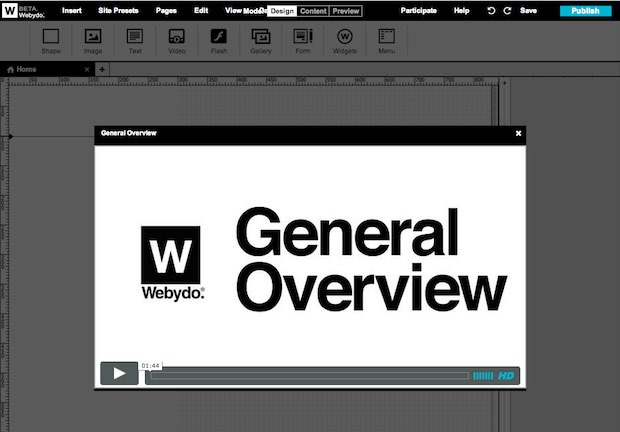The height and width of the screenshot is (432, 620).
Task: Play the General Overview video
Action: pos(119,373)
